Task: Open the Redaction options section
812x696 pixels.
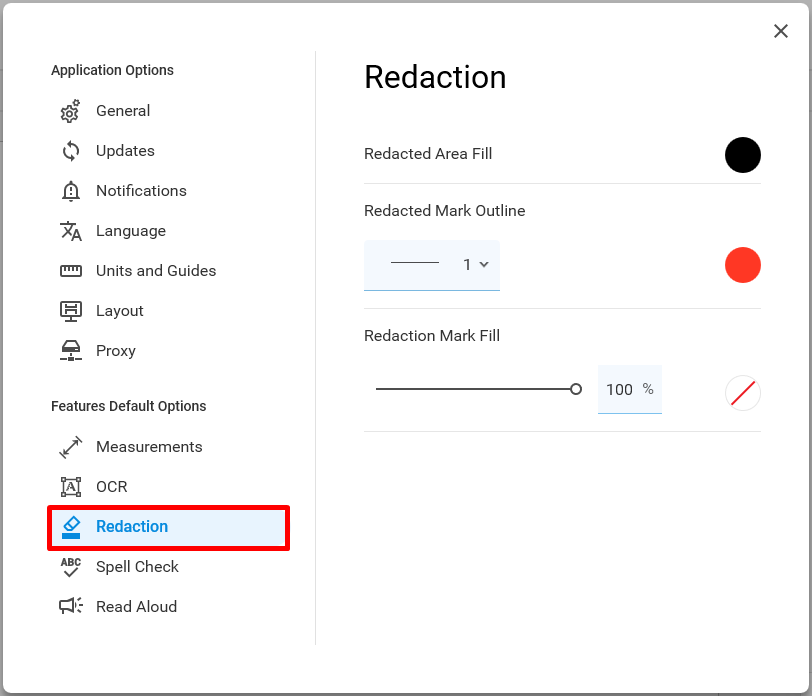Action: pyautogui.click(x=168, y=527)
